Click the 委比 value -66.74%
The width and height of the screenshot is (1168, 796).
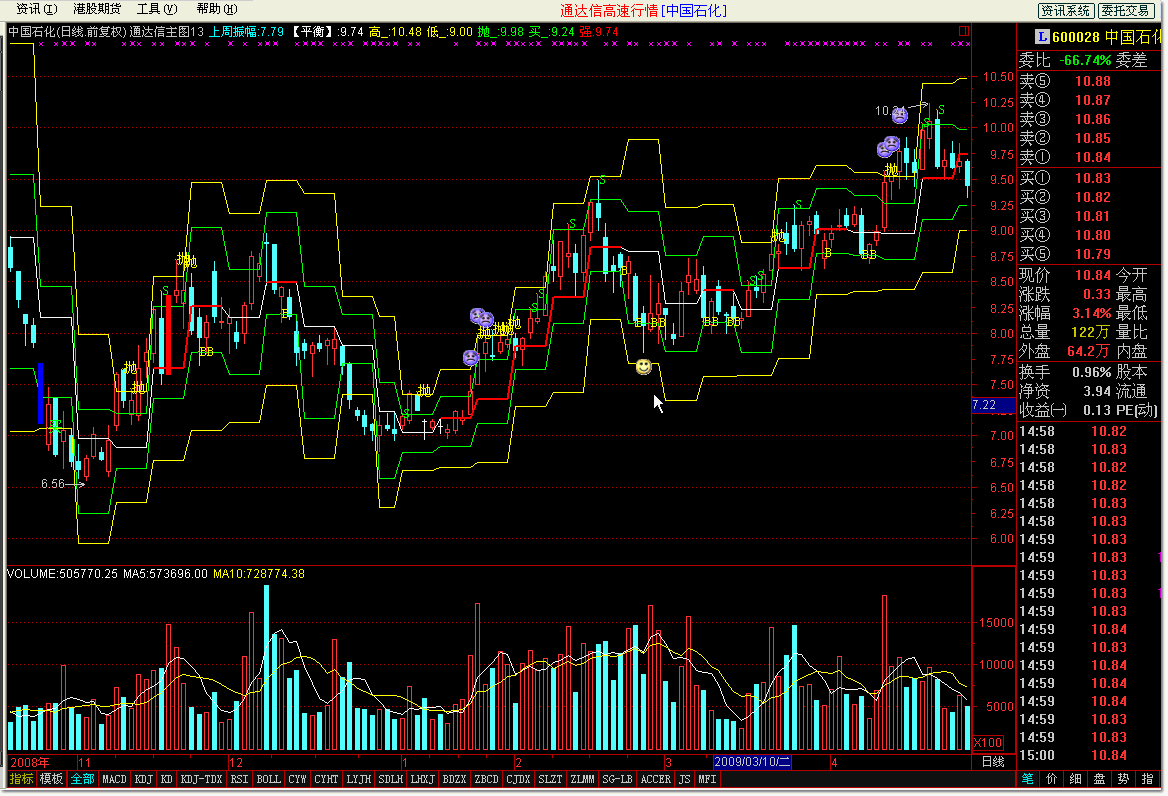coord(1085,60)
